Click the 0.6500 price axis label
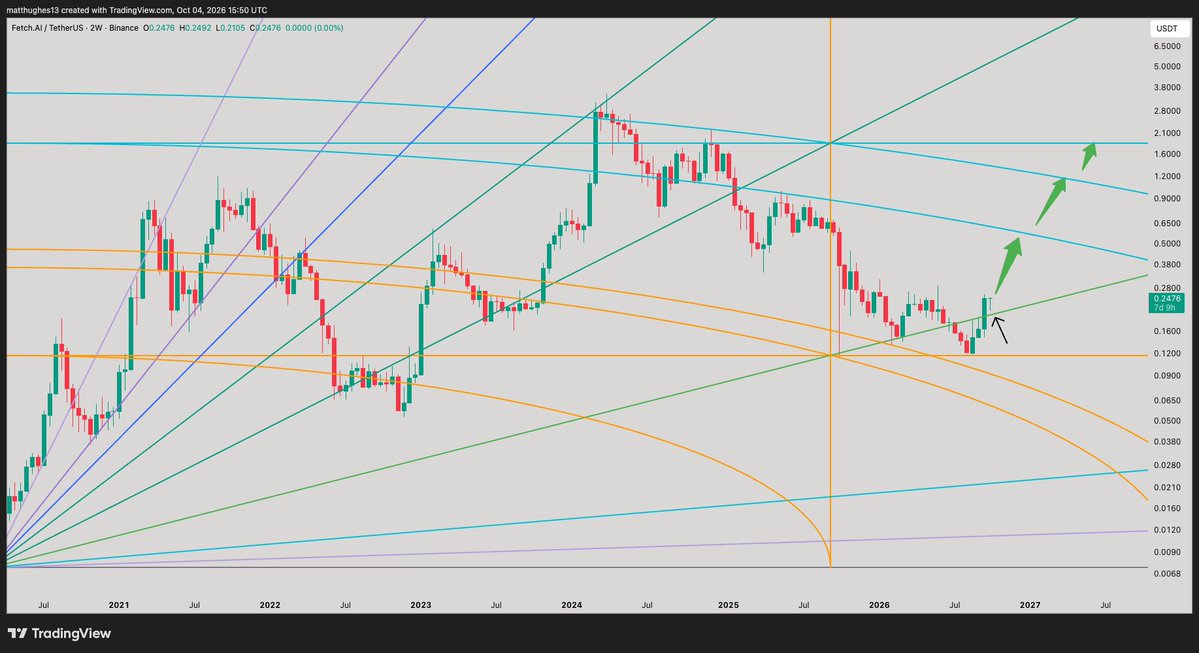Viewport: 1199px width, 653px height. coord(1167,223)
